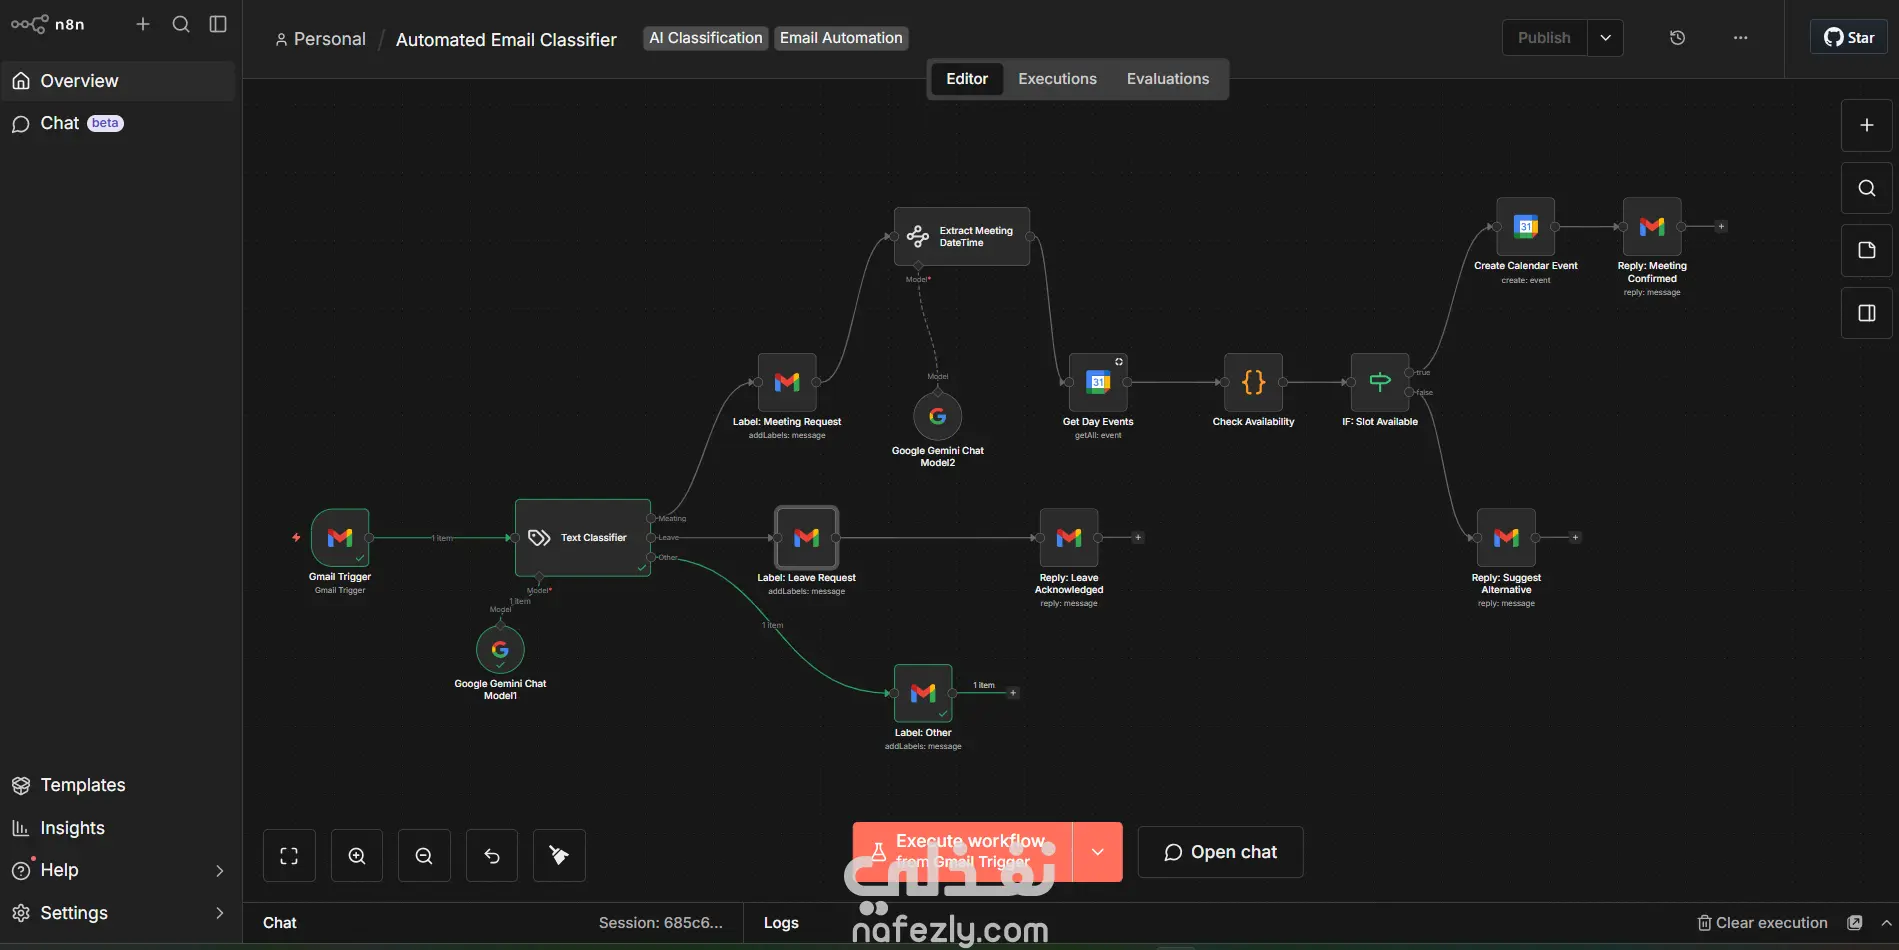This screenshot has height=950, width=1899.
Task: Add node after Reply: Meeting Confirmed output
Action: coord(1721,227)
